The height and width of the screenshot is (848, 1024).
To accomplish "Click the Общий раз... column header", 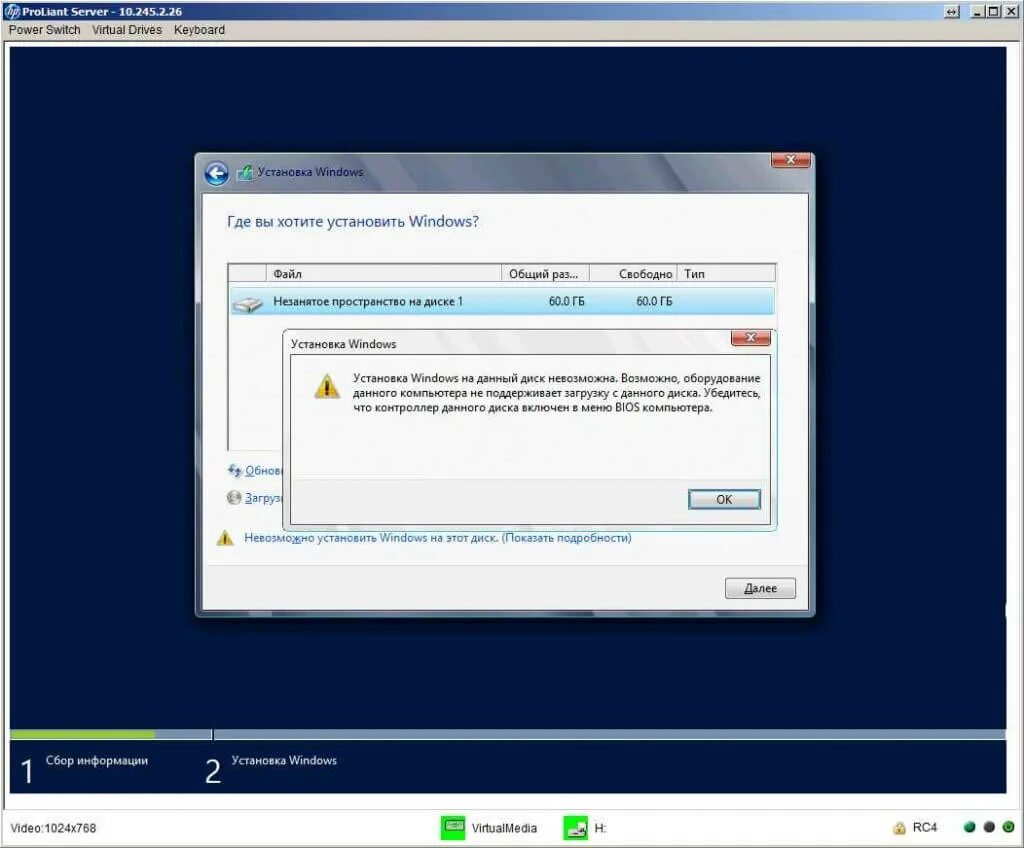I will point(545,274).
